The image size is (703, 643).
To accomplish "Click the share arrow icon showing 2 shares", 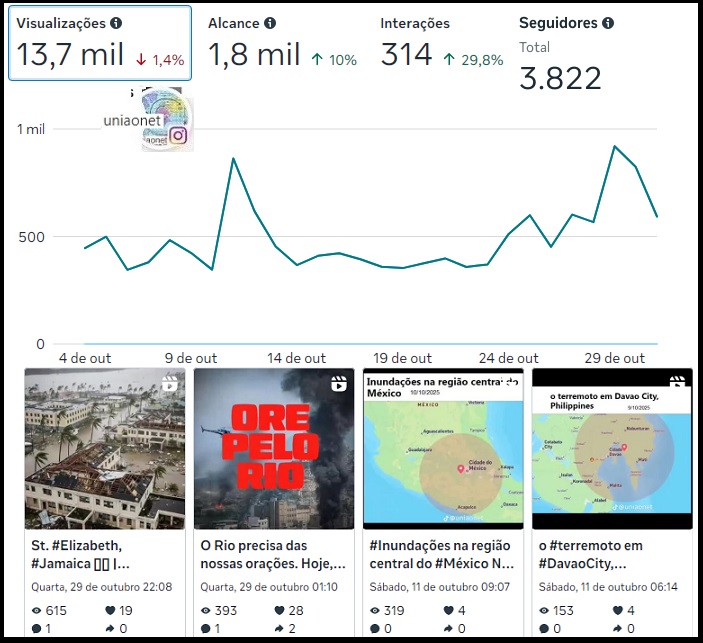I will pos(280,628).
